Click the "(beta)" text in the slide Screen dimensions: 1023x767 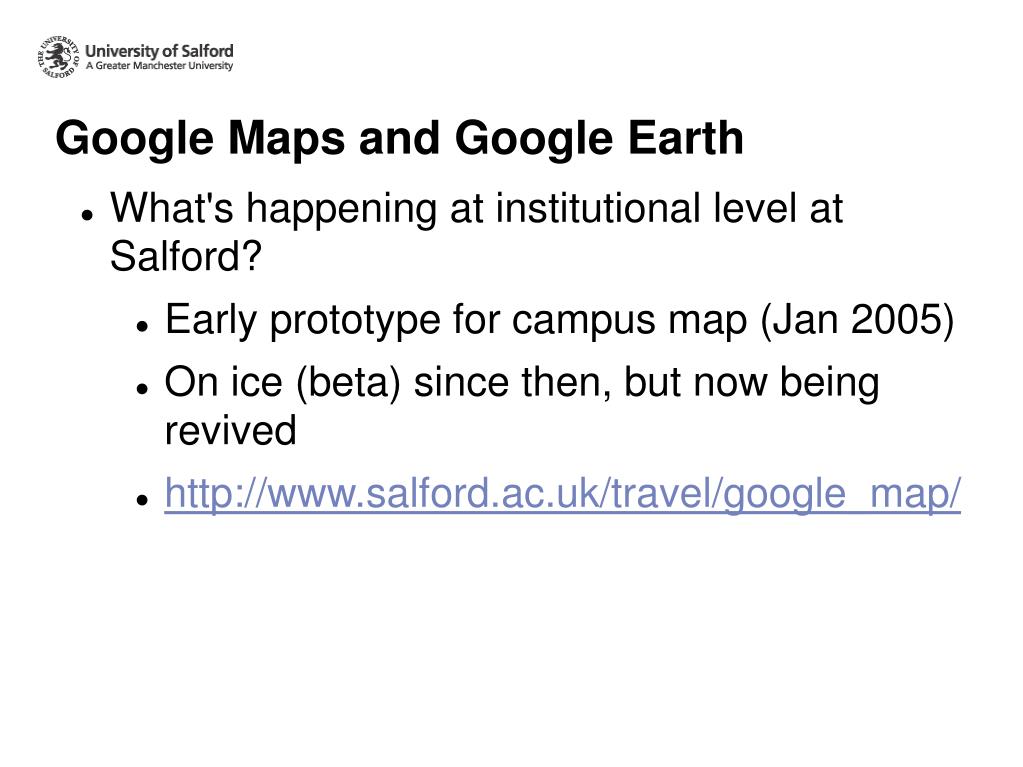[x=348, y=383]
